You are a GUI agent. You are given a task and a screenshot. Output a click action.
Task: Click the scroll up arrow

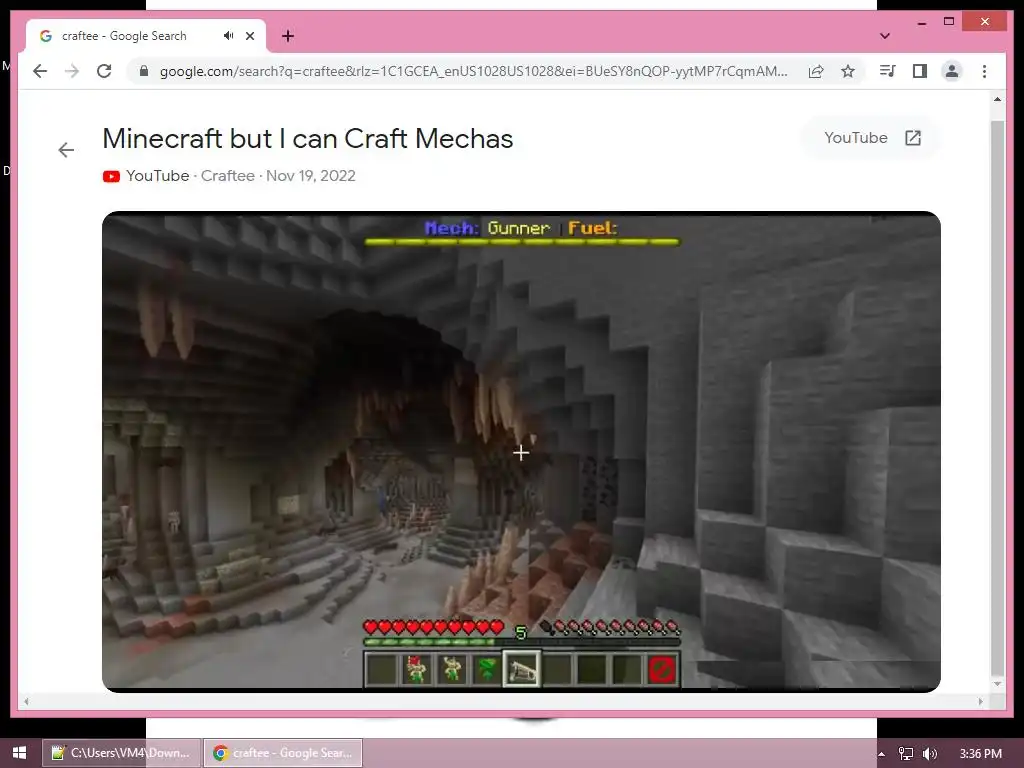(x=997, y=99)
